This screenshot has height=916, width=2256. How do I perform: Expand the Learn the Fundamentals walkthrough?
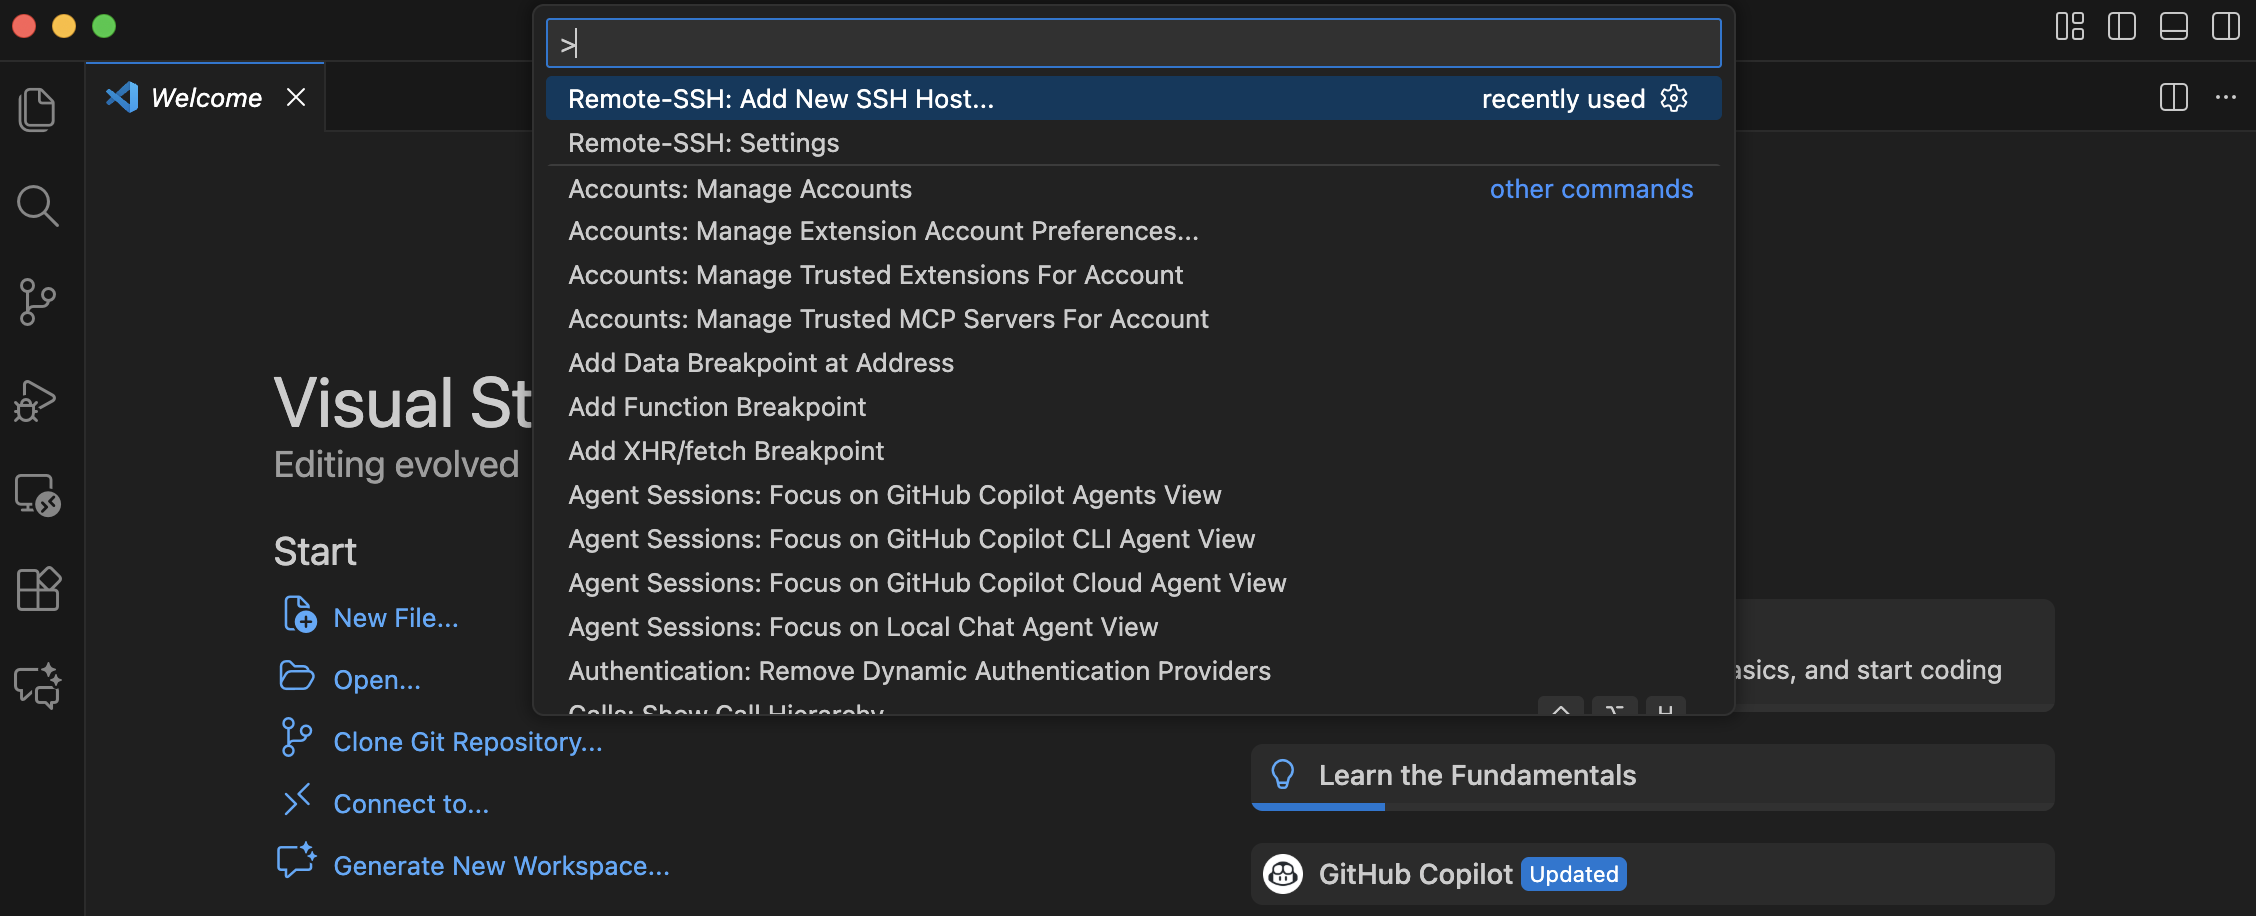pyautogui.click(x=1476, y=776)
